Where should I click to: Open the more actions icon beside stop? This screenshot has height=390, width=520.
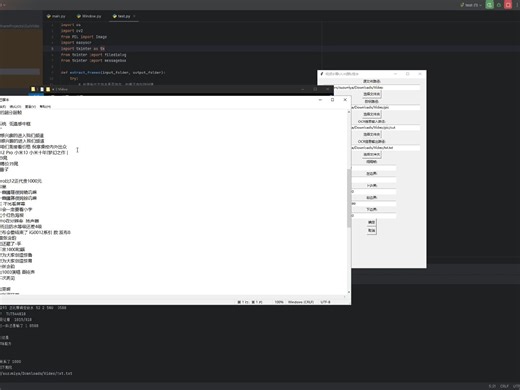[517, 5]
